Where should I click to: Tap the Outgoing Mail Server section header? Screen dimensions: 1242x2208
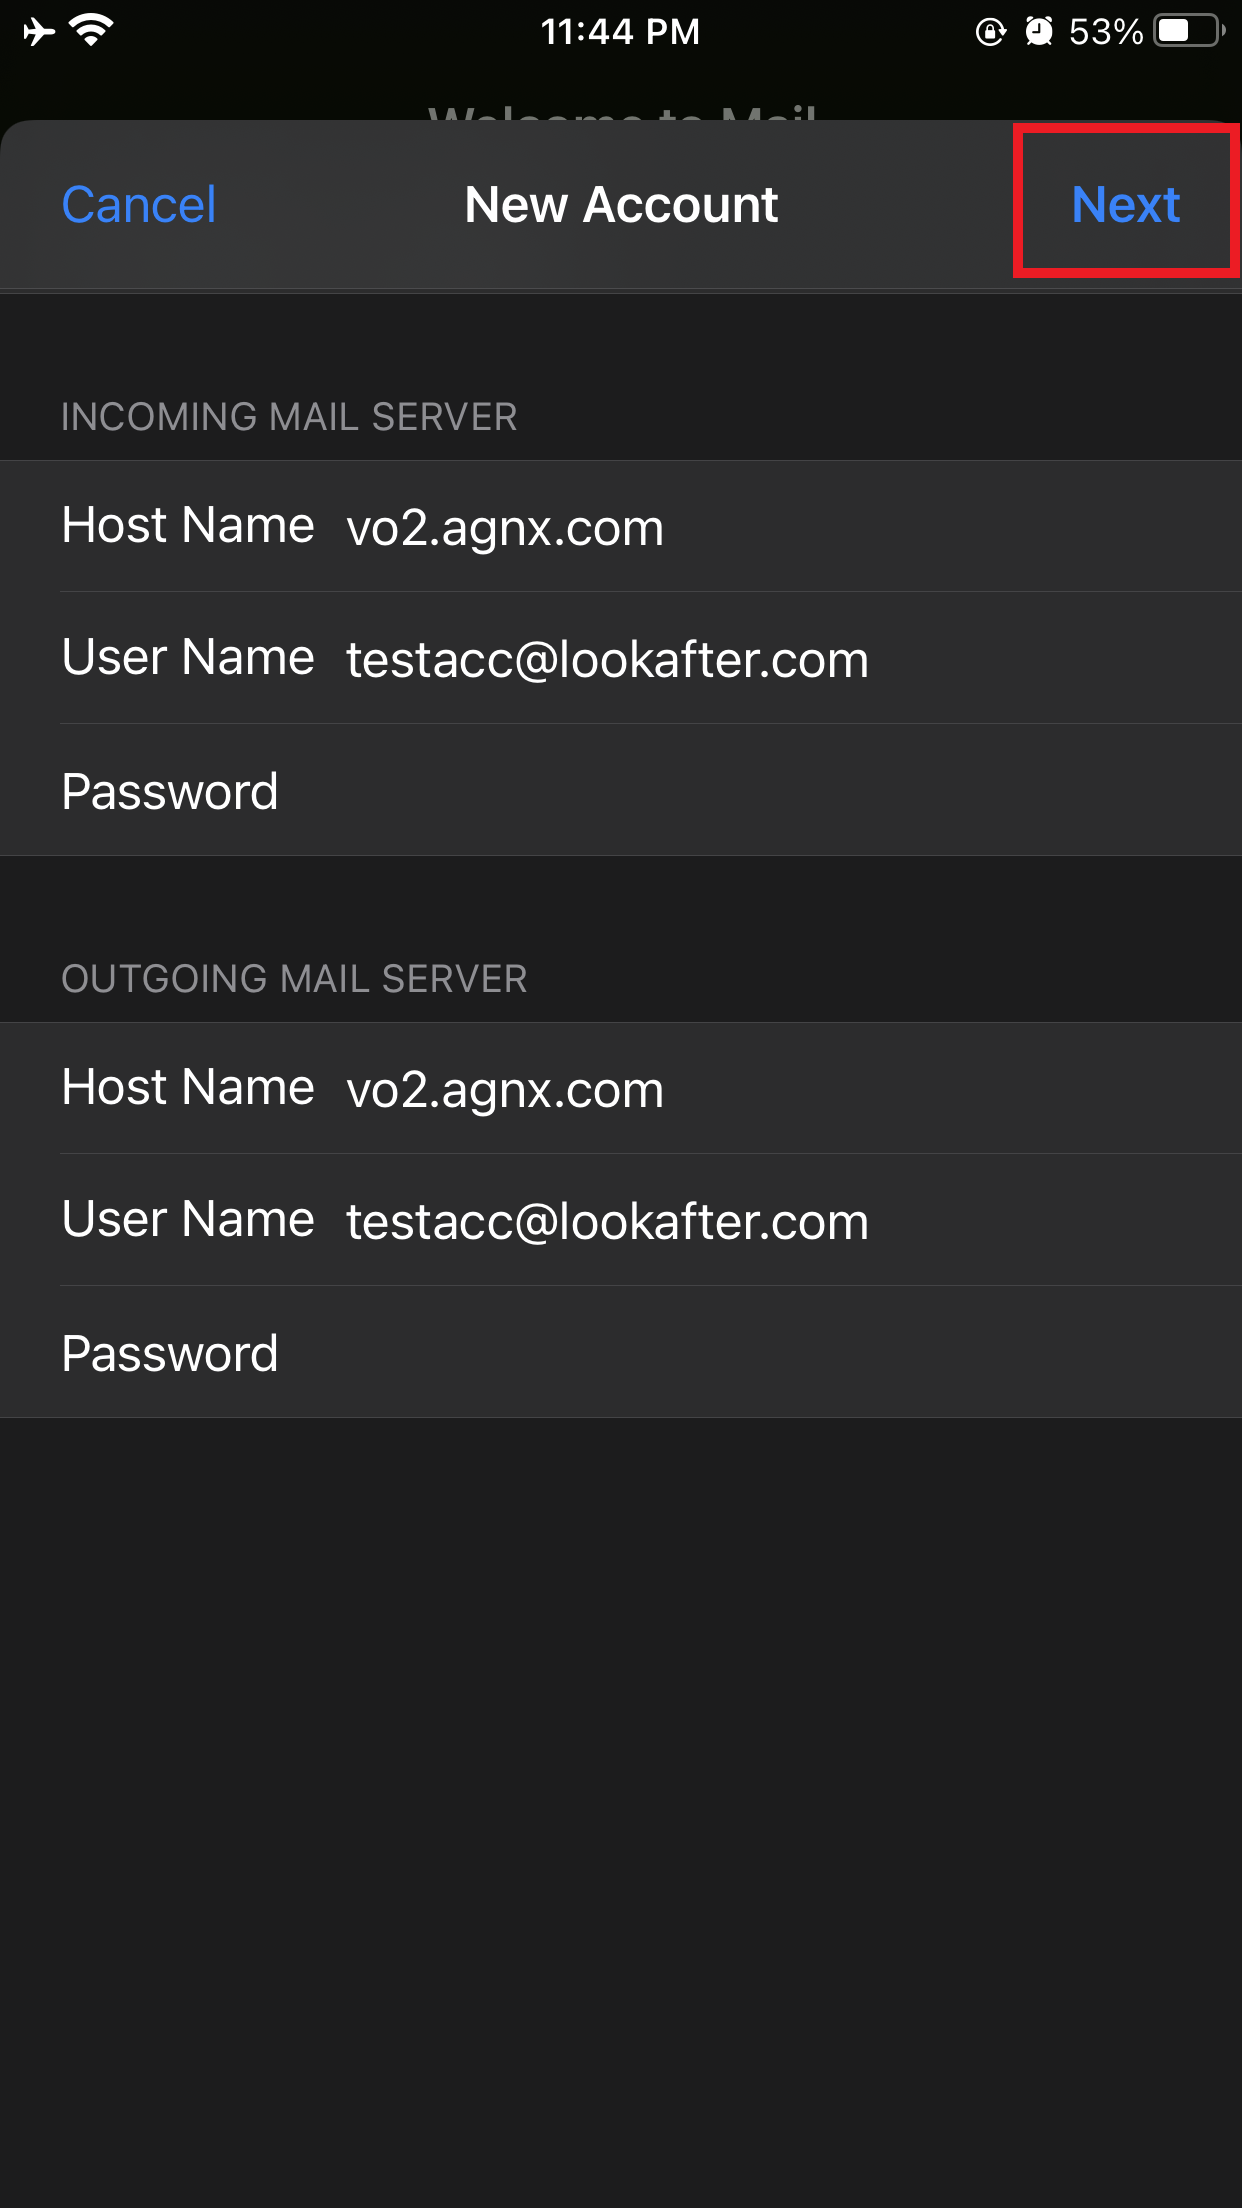(294, 979)
